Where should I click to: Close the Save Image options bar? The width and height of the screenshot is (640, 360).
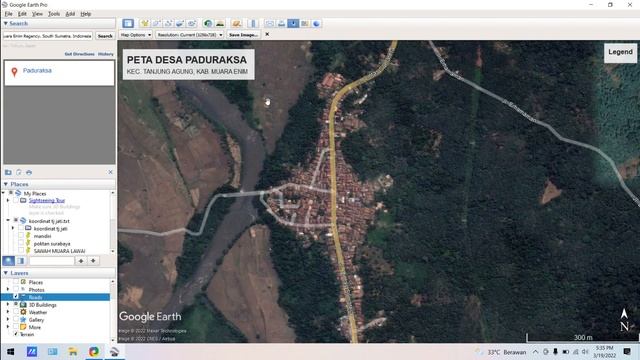pyautogui.click(x=267, y=34)
